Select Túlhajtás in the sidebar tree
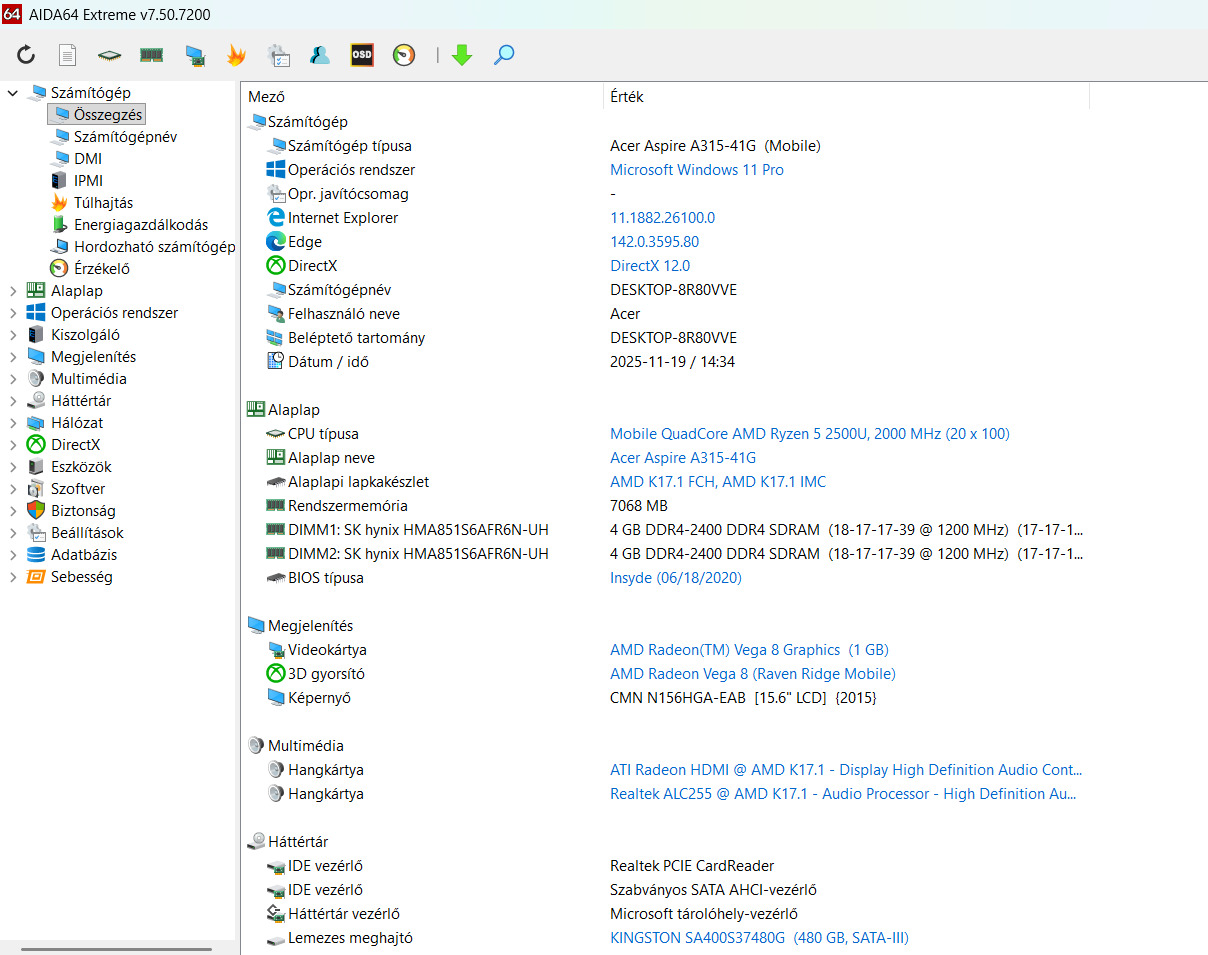The width and height of the screenshot is (1208, 955). (103, 203)
